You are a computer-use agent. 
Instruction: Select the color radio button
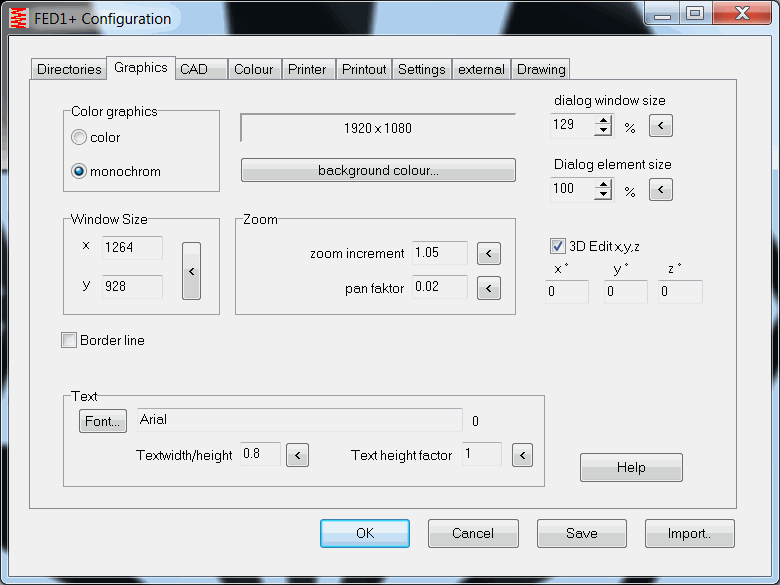click(x=79, y=138)
